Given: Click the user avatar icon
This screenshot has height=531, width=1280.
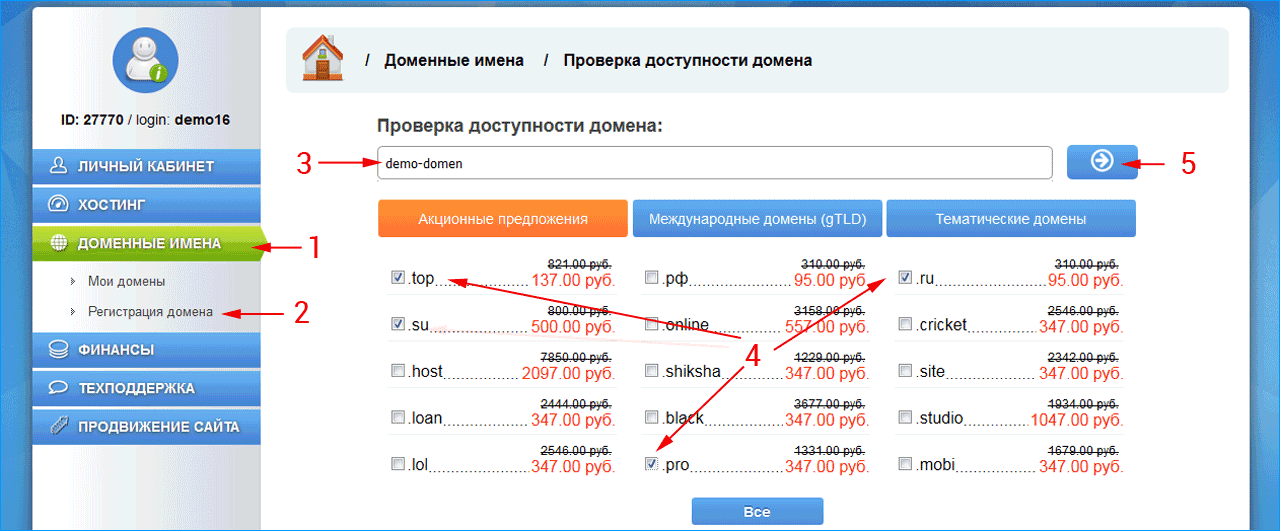Looking at the screenshot, I should [x=146, y=60].
